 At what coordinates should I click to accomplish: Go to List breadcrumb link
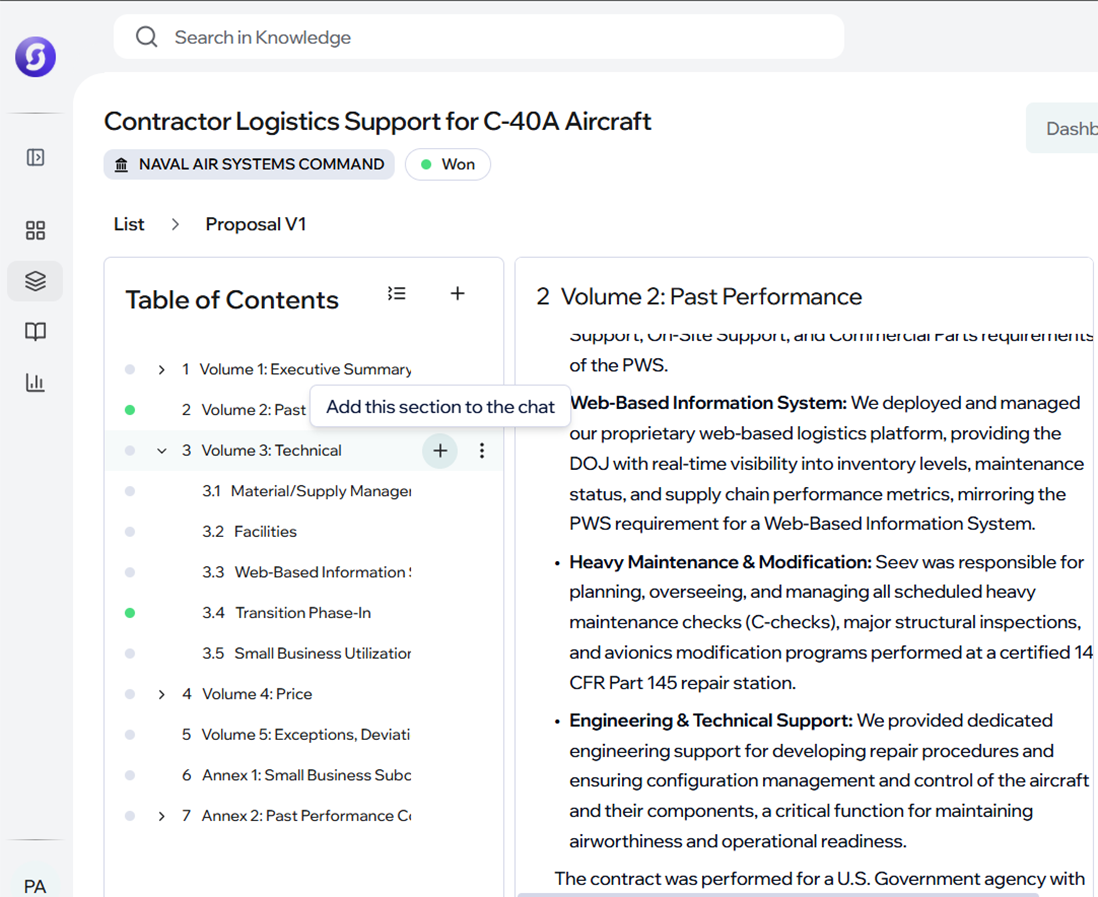(x=129, y=224)
